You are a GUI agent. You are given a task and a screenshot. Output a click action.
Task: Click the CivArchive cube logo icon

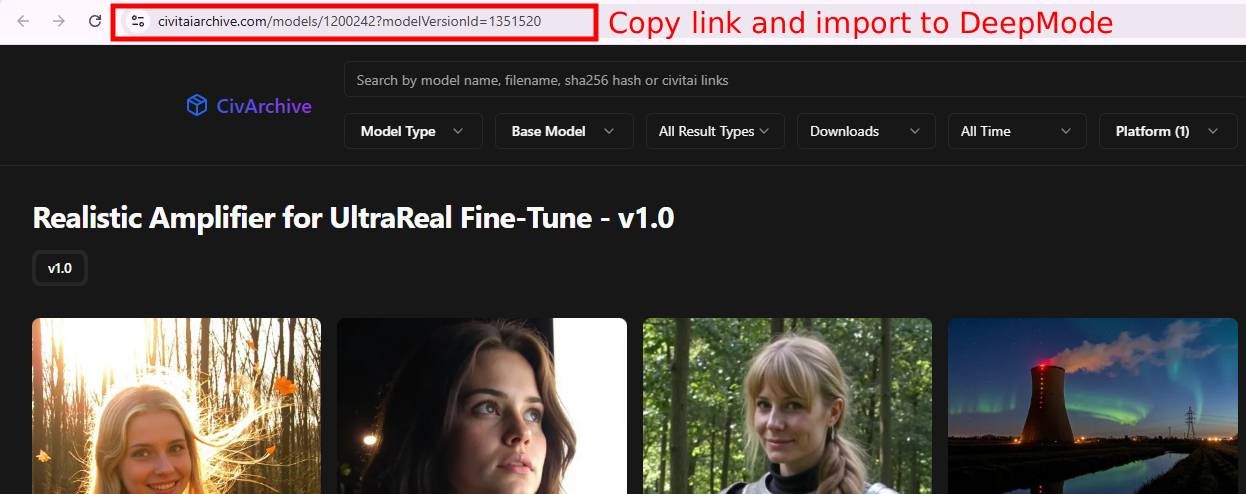pyautogui.click(x=197, y=106)
